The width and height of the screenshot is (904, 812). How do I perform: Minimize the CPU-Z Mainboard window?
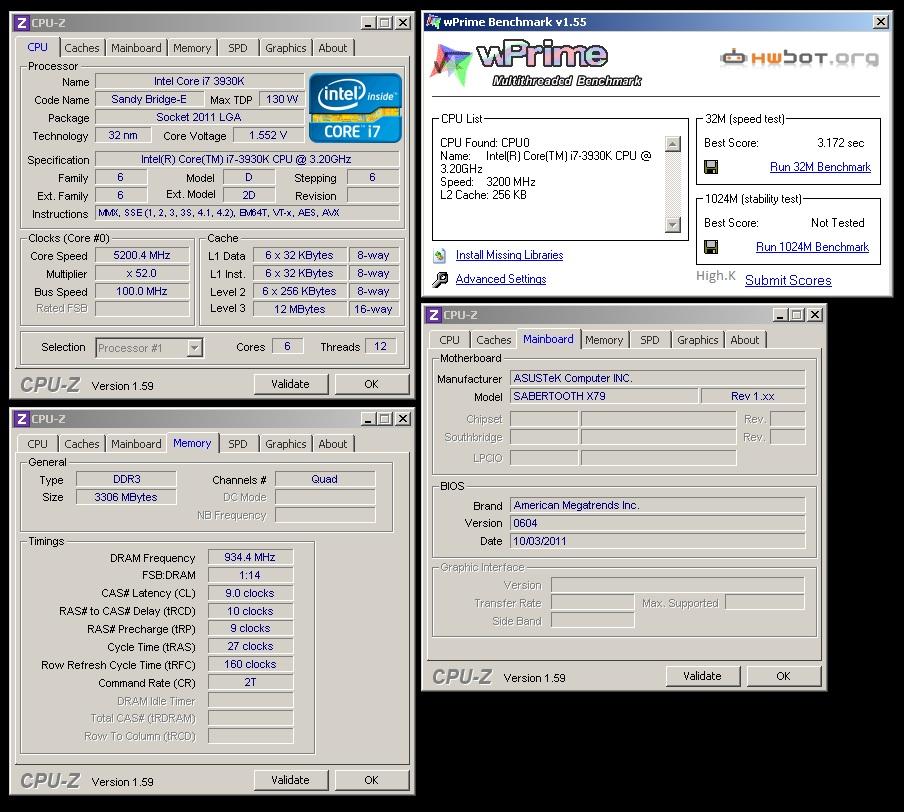pos(780,315)
